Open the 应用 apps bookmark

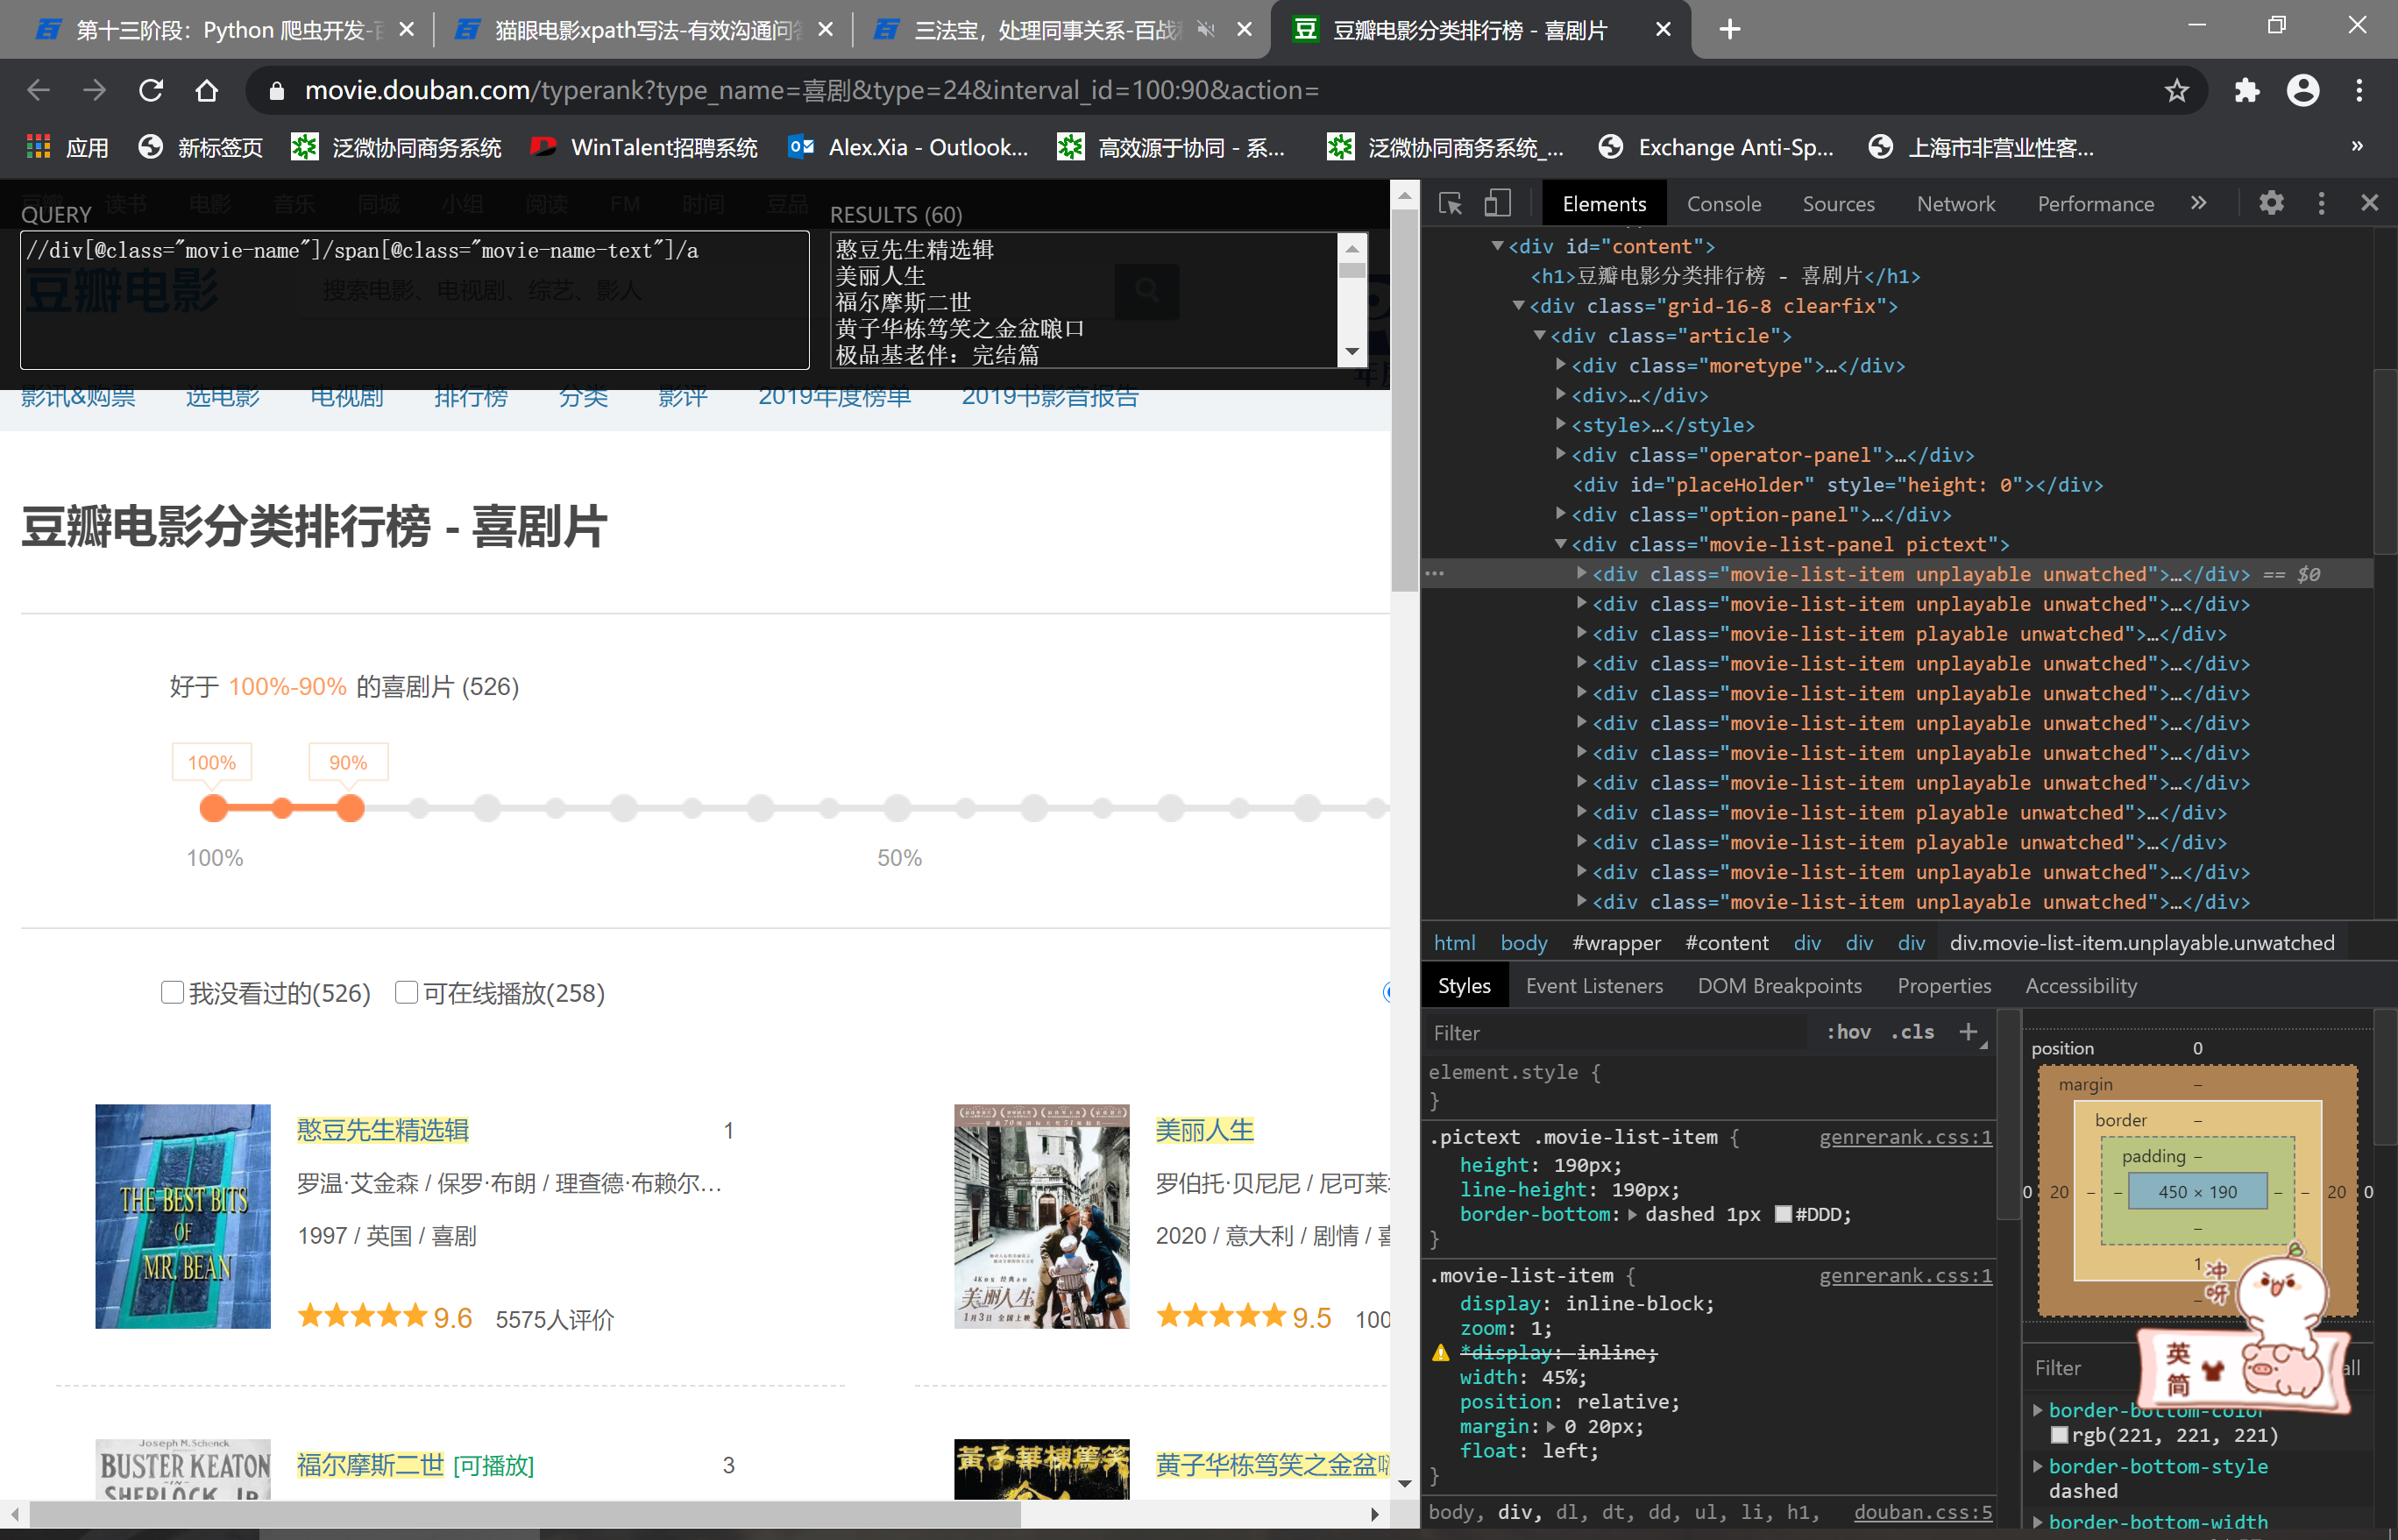68,148
